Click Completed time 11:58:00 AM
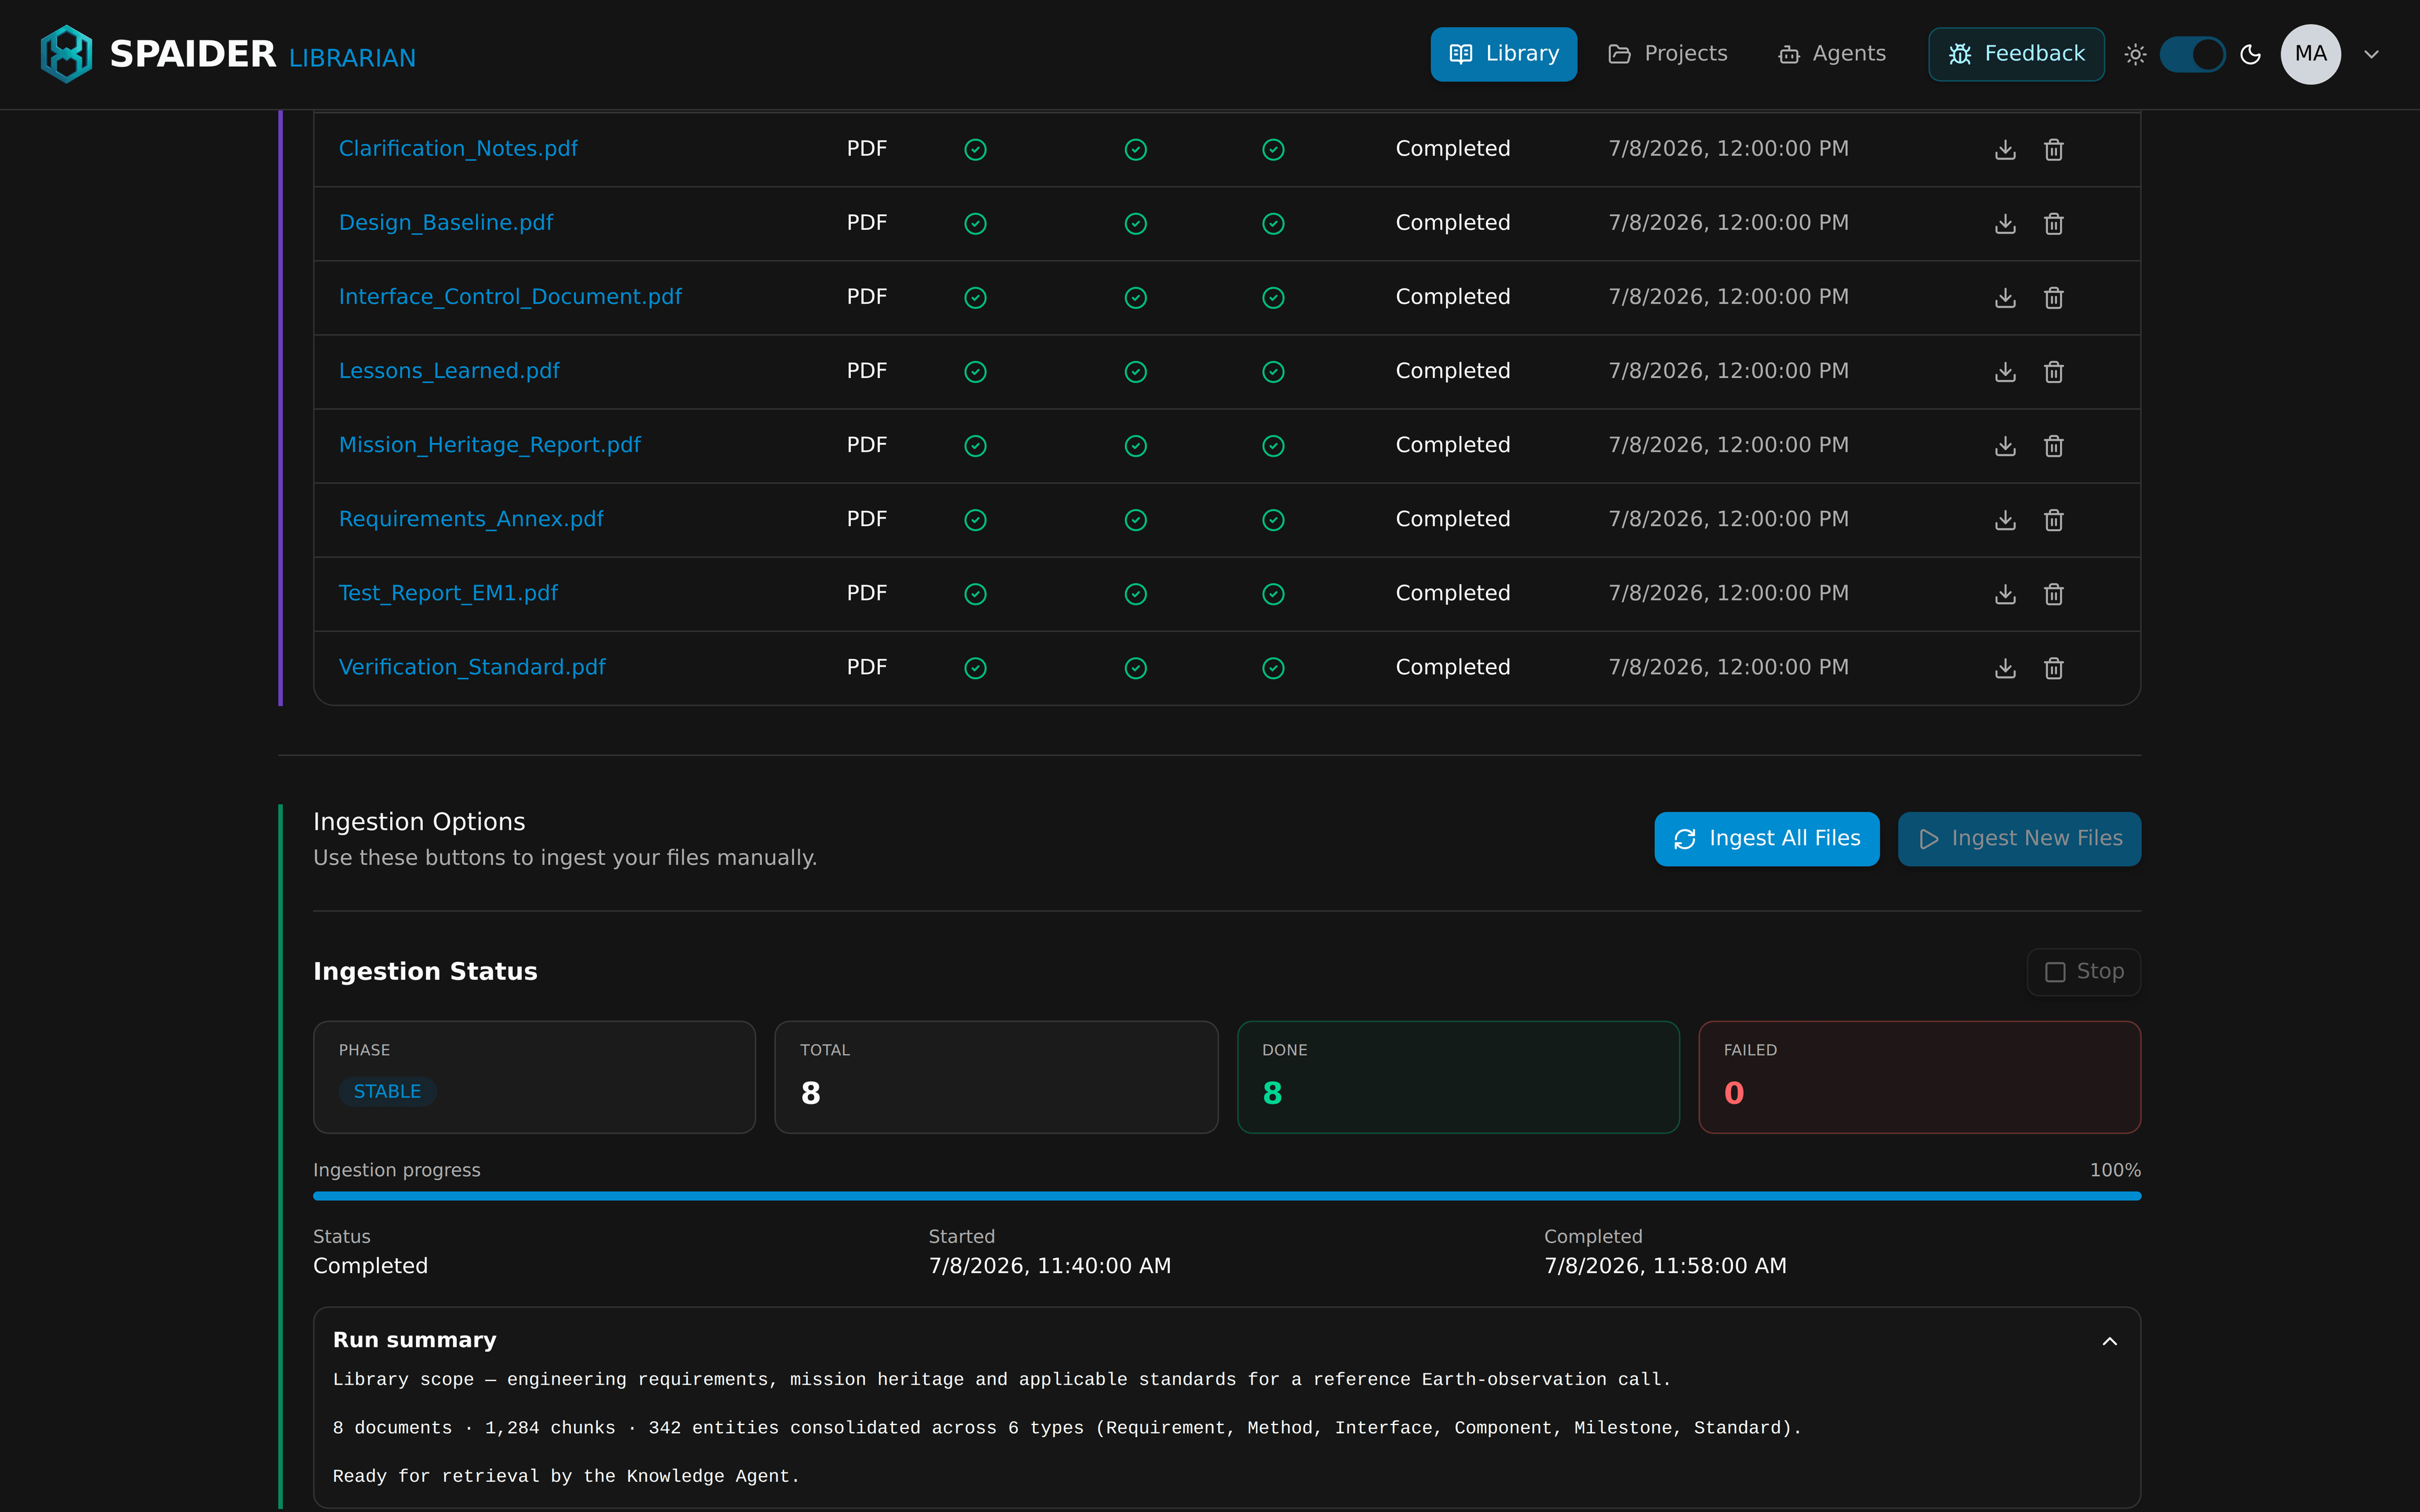The width and height of the screenshot is (2420, 1512). [1665, 1266]
